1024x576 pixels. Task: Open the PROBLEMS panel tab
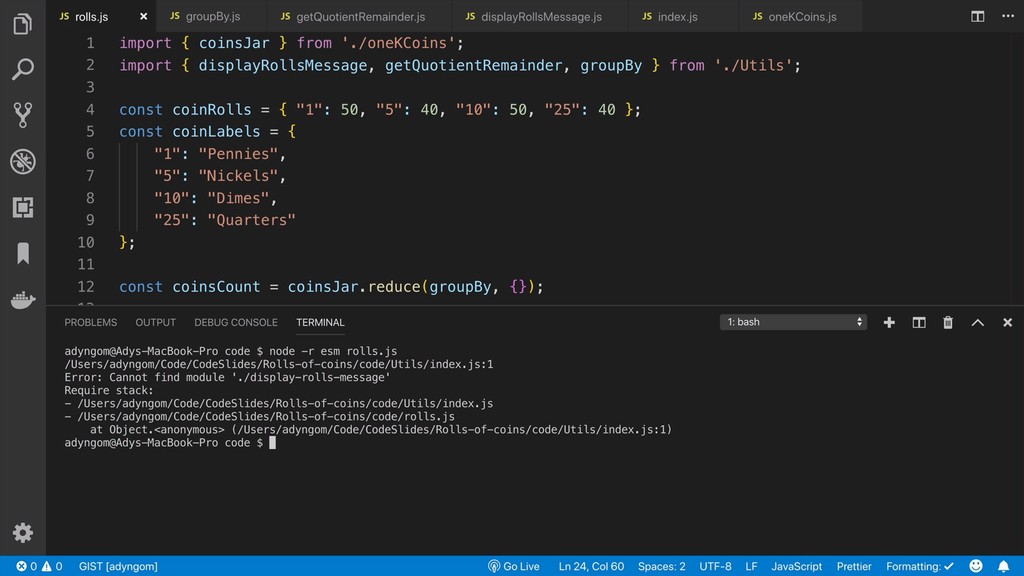click(x=91, y=323)
